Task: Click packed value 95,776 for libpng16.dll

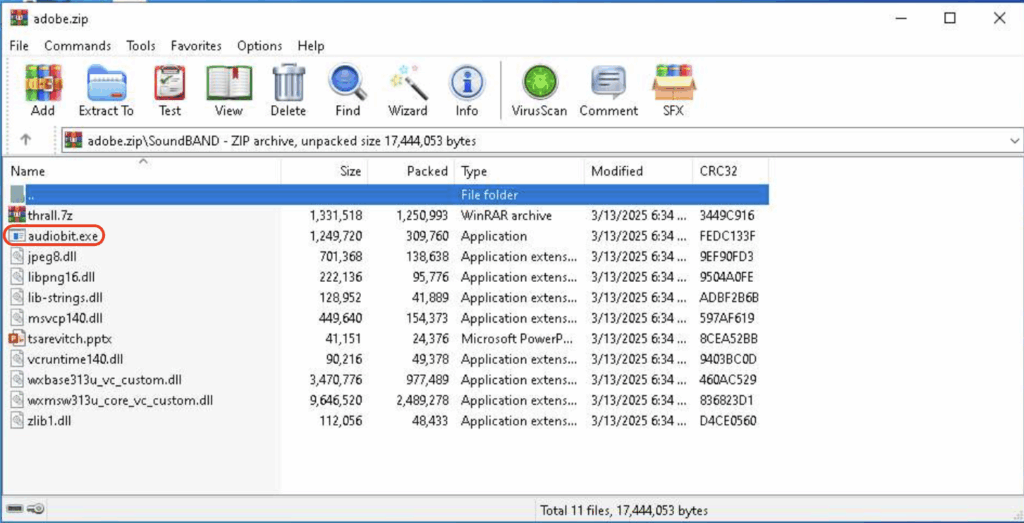Action: tap(431, 277)
